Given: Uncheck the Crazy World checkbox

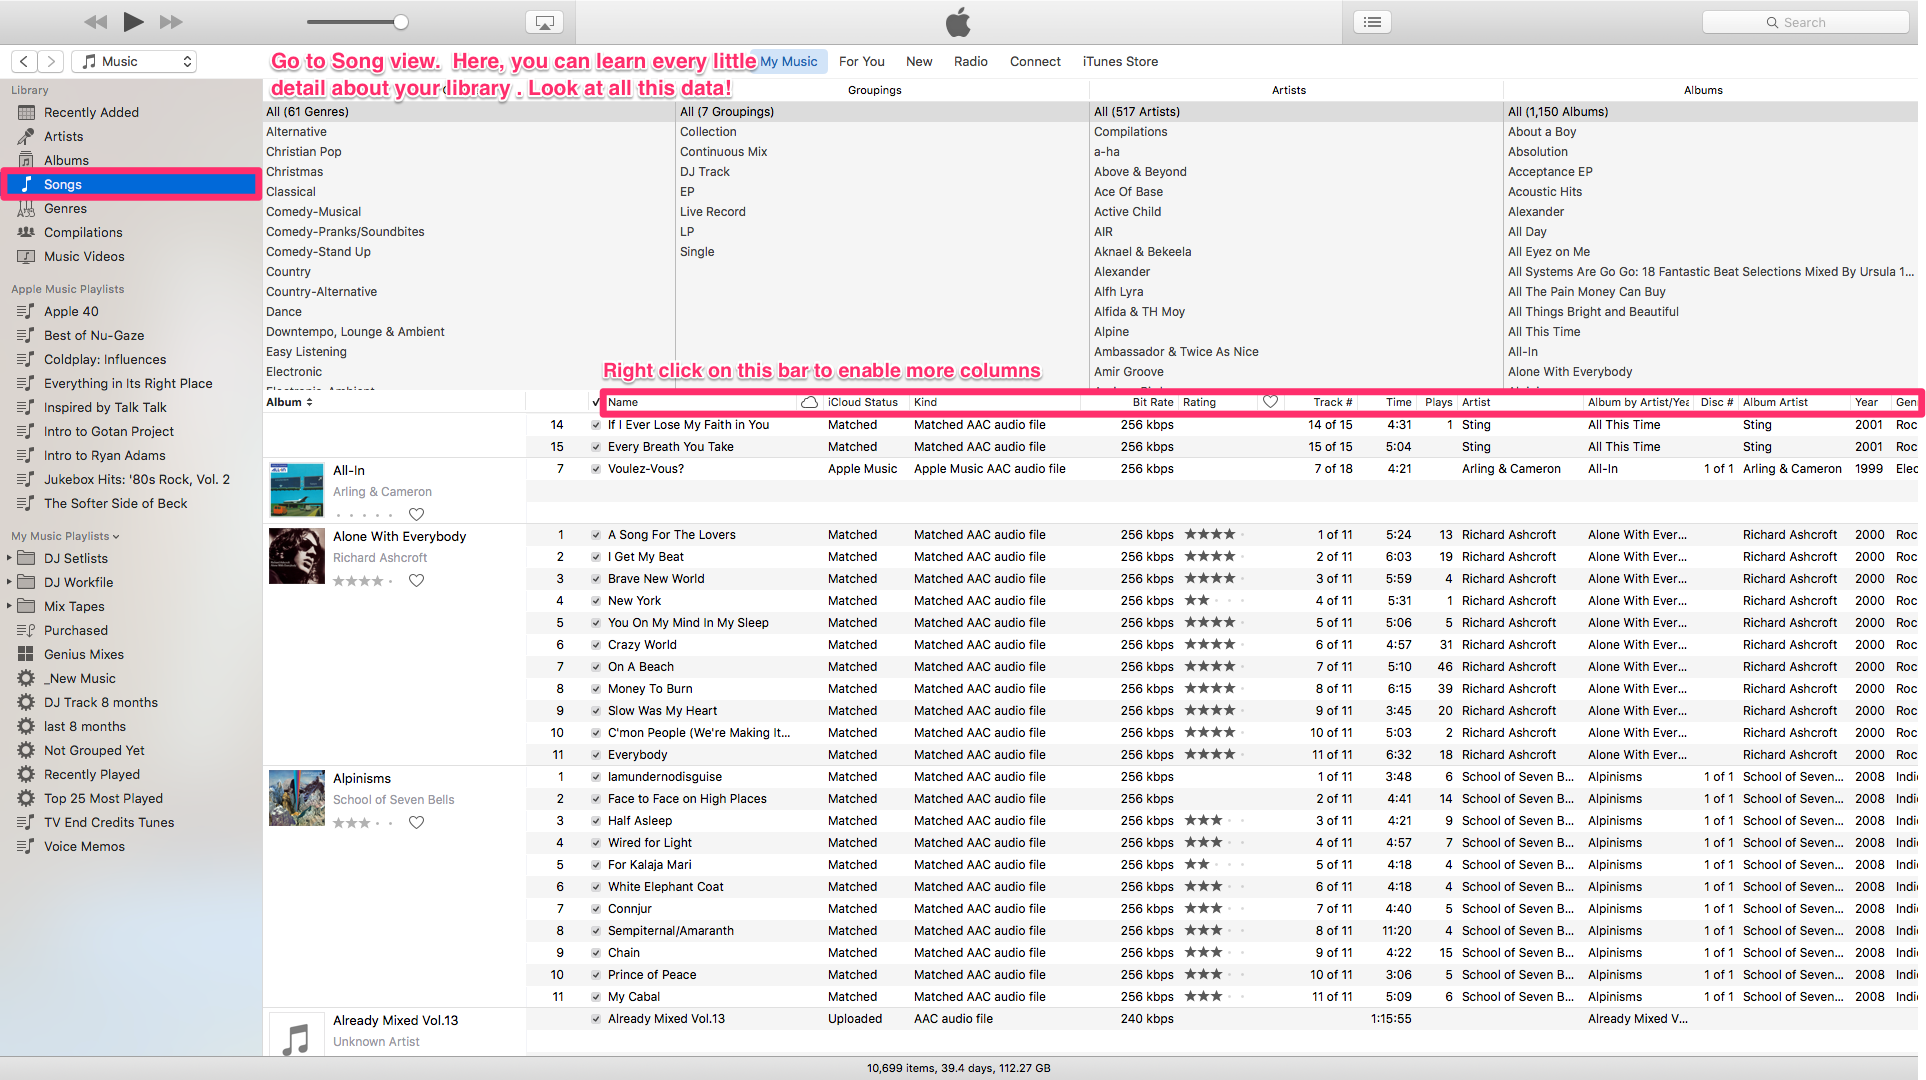Looking at the screenshot, I should point(596,645).
